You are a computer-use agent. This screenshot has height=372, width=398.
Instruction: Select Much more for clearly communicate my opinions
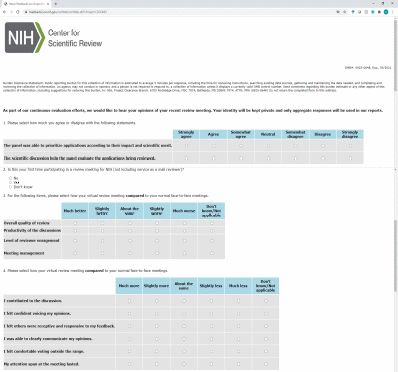(129, 339)
